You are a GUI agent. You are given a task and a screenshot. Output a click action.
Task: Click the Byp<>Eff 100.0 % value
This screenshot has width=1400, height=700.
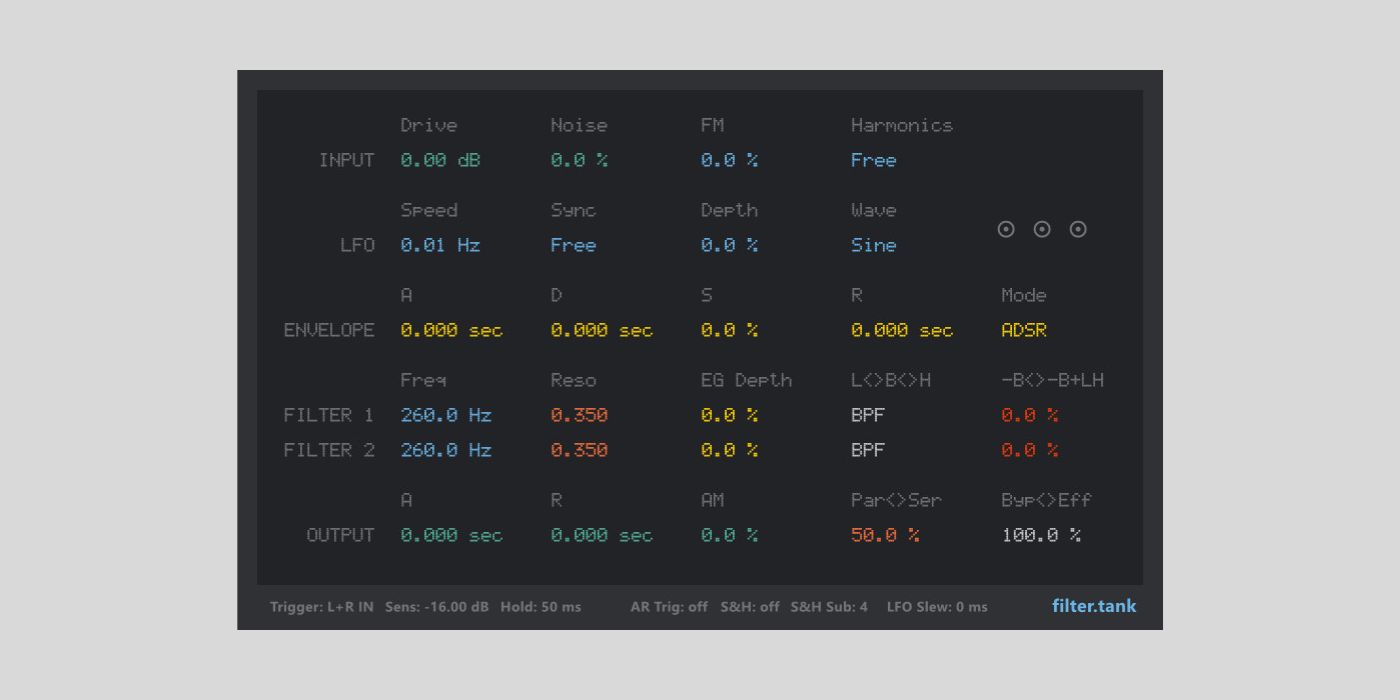pos(1041,535)
